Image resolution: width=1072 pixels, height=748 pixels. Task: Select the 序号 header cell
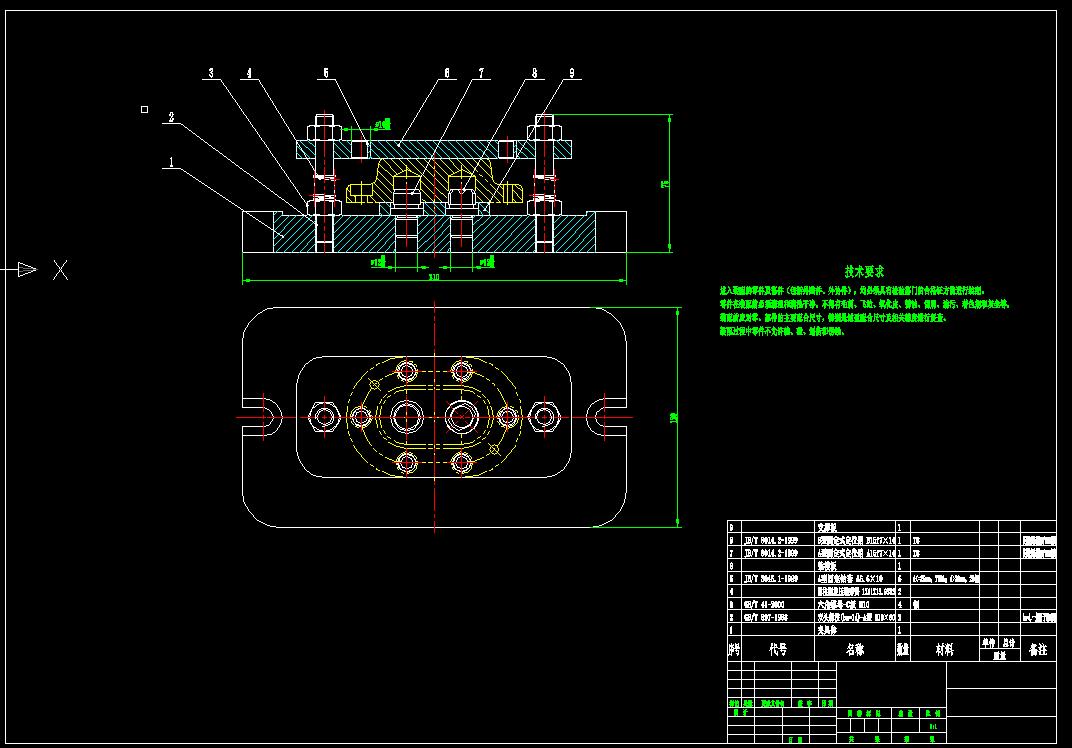click(734, 650)
